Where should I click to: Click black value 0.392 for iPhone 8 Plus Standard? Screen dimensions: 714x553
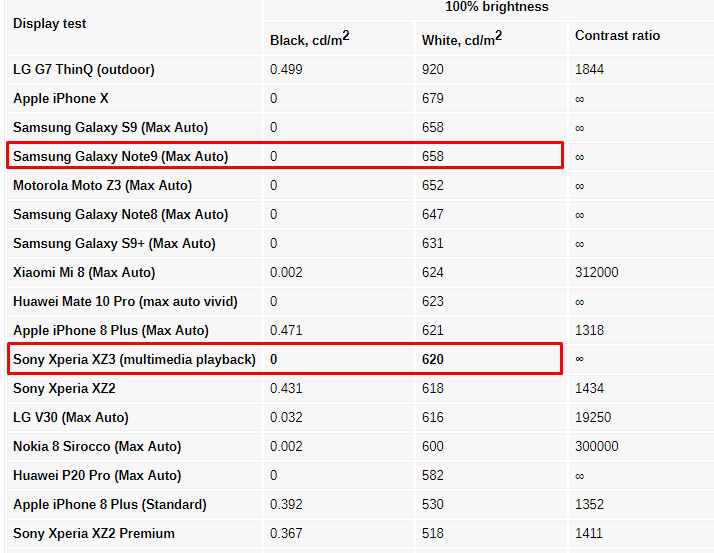286,505
